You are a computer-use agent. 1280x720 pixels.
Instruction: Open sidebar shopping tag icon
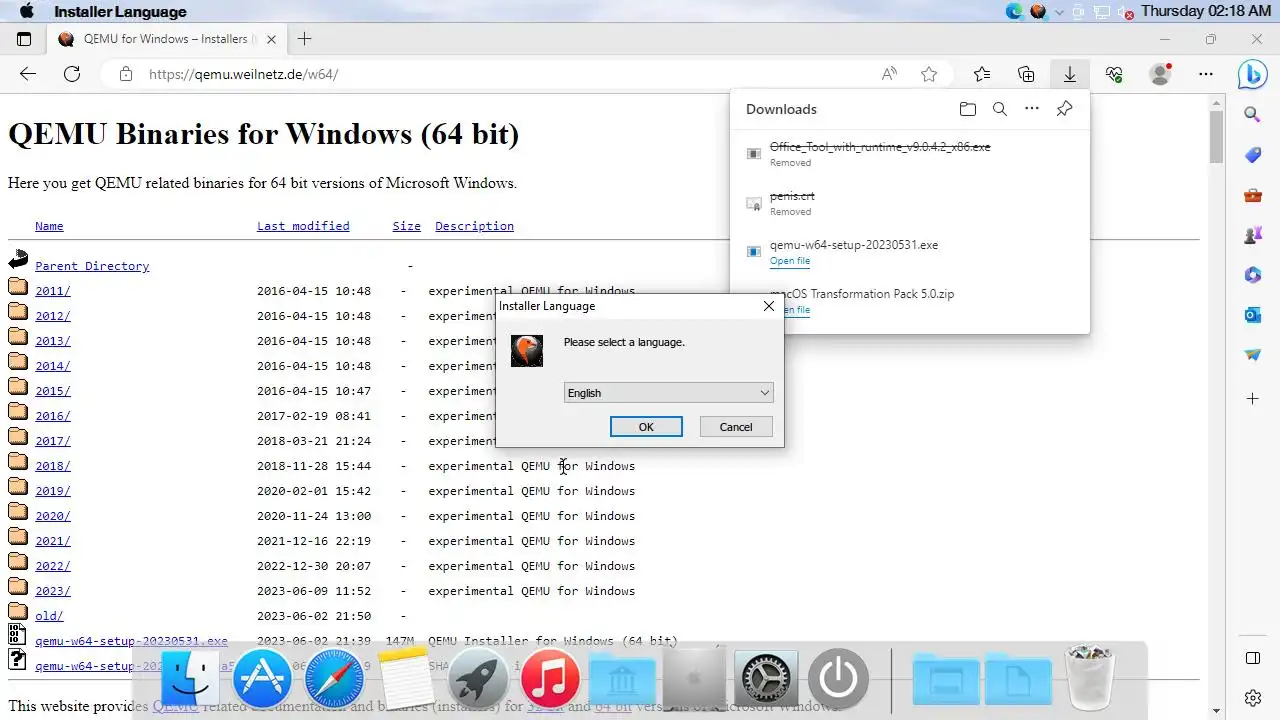(1252, 155)
